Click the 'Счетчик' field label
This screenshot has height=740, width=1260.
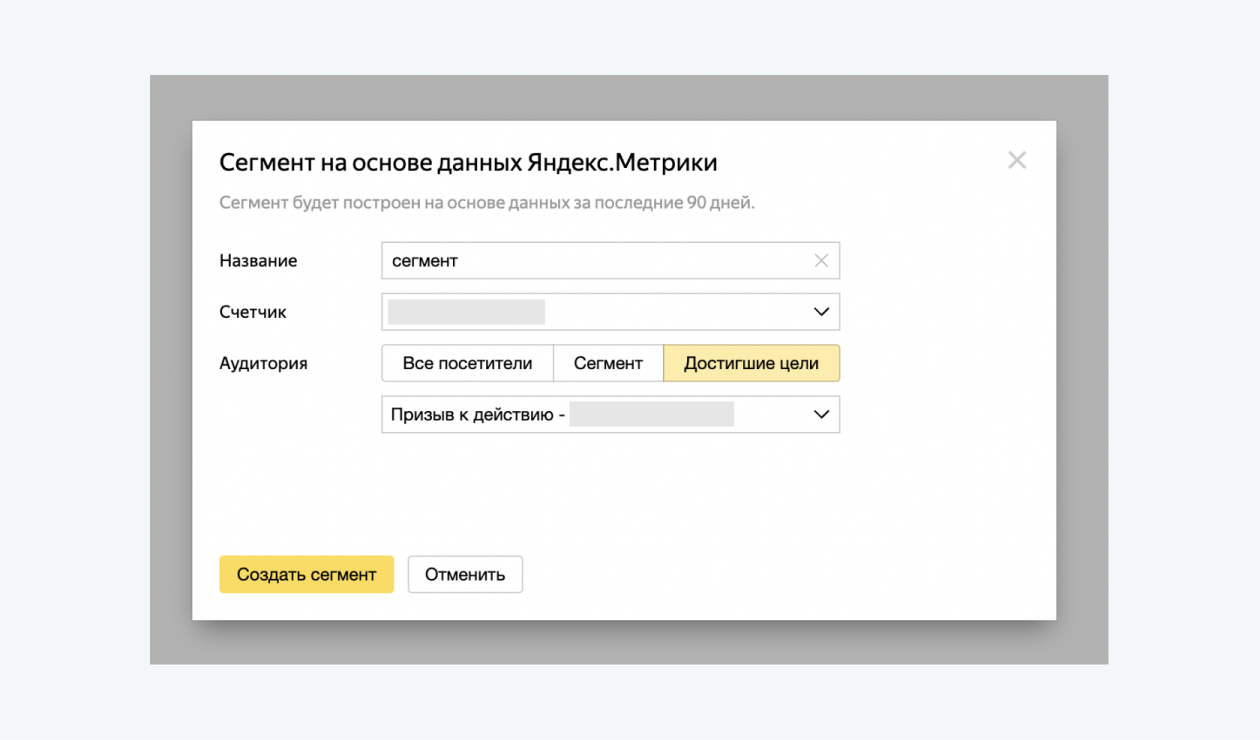(x=253, y=312)
